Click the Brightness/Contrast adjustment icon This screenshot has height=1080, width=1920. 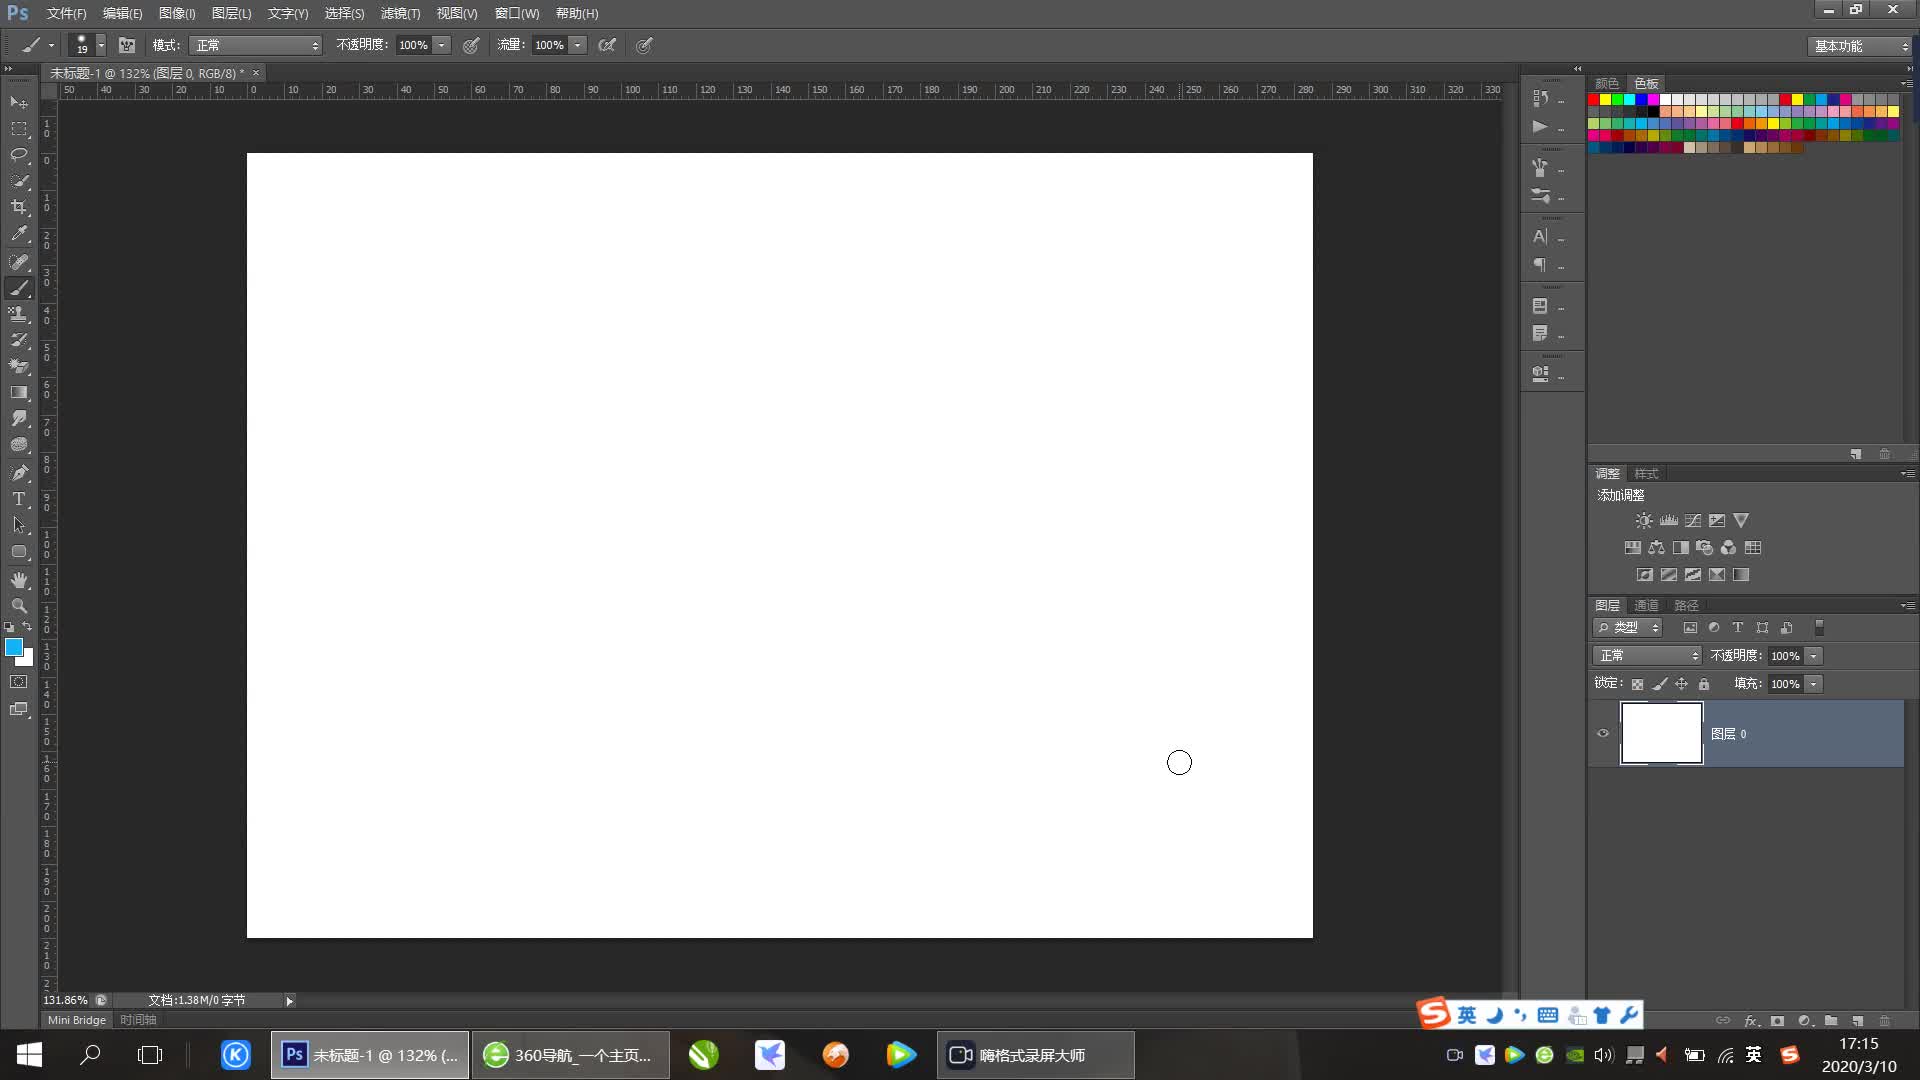[x=1643, y=521]
